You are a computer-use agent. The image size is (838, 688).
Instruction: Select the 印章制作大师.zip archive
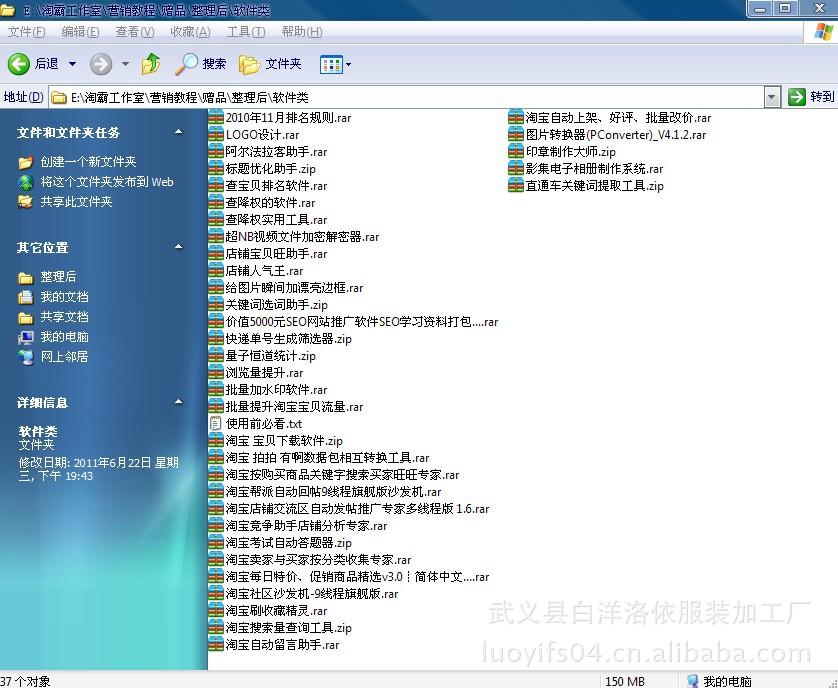point(570,152)
